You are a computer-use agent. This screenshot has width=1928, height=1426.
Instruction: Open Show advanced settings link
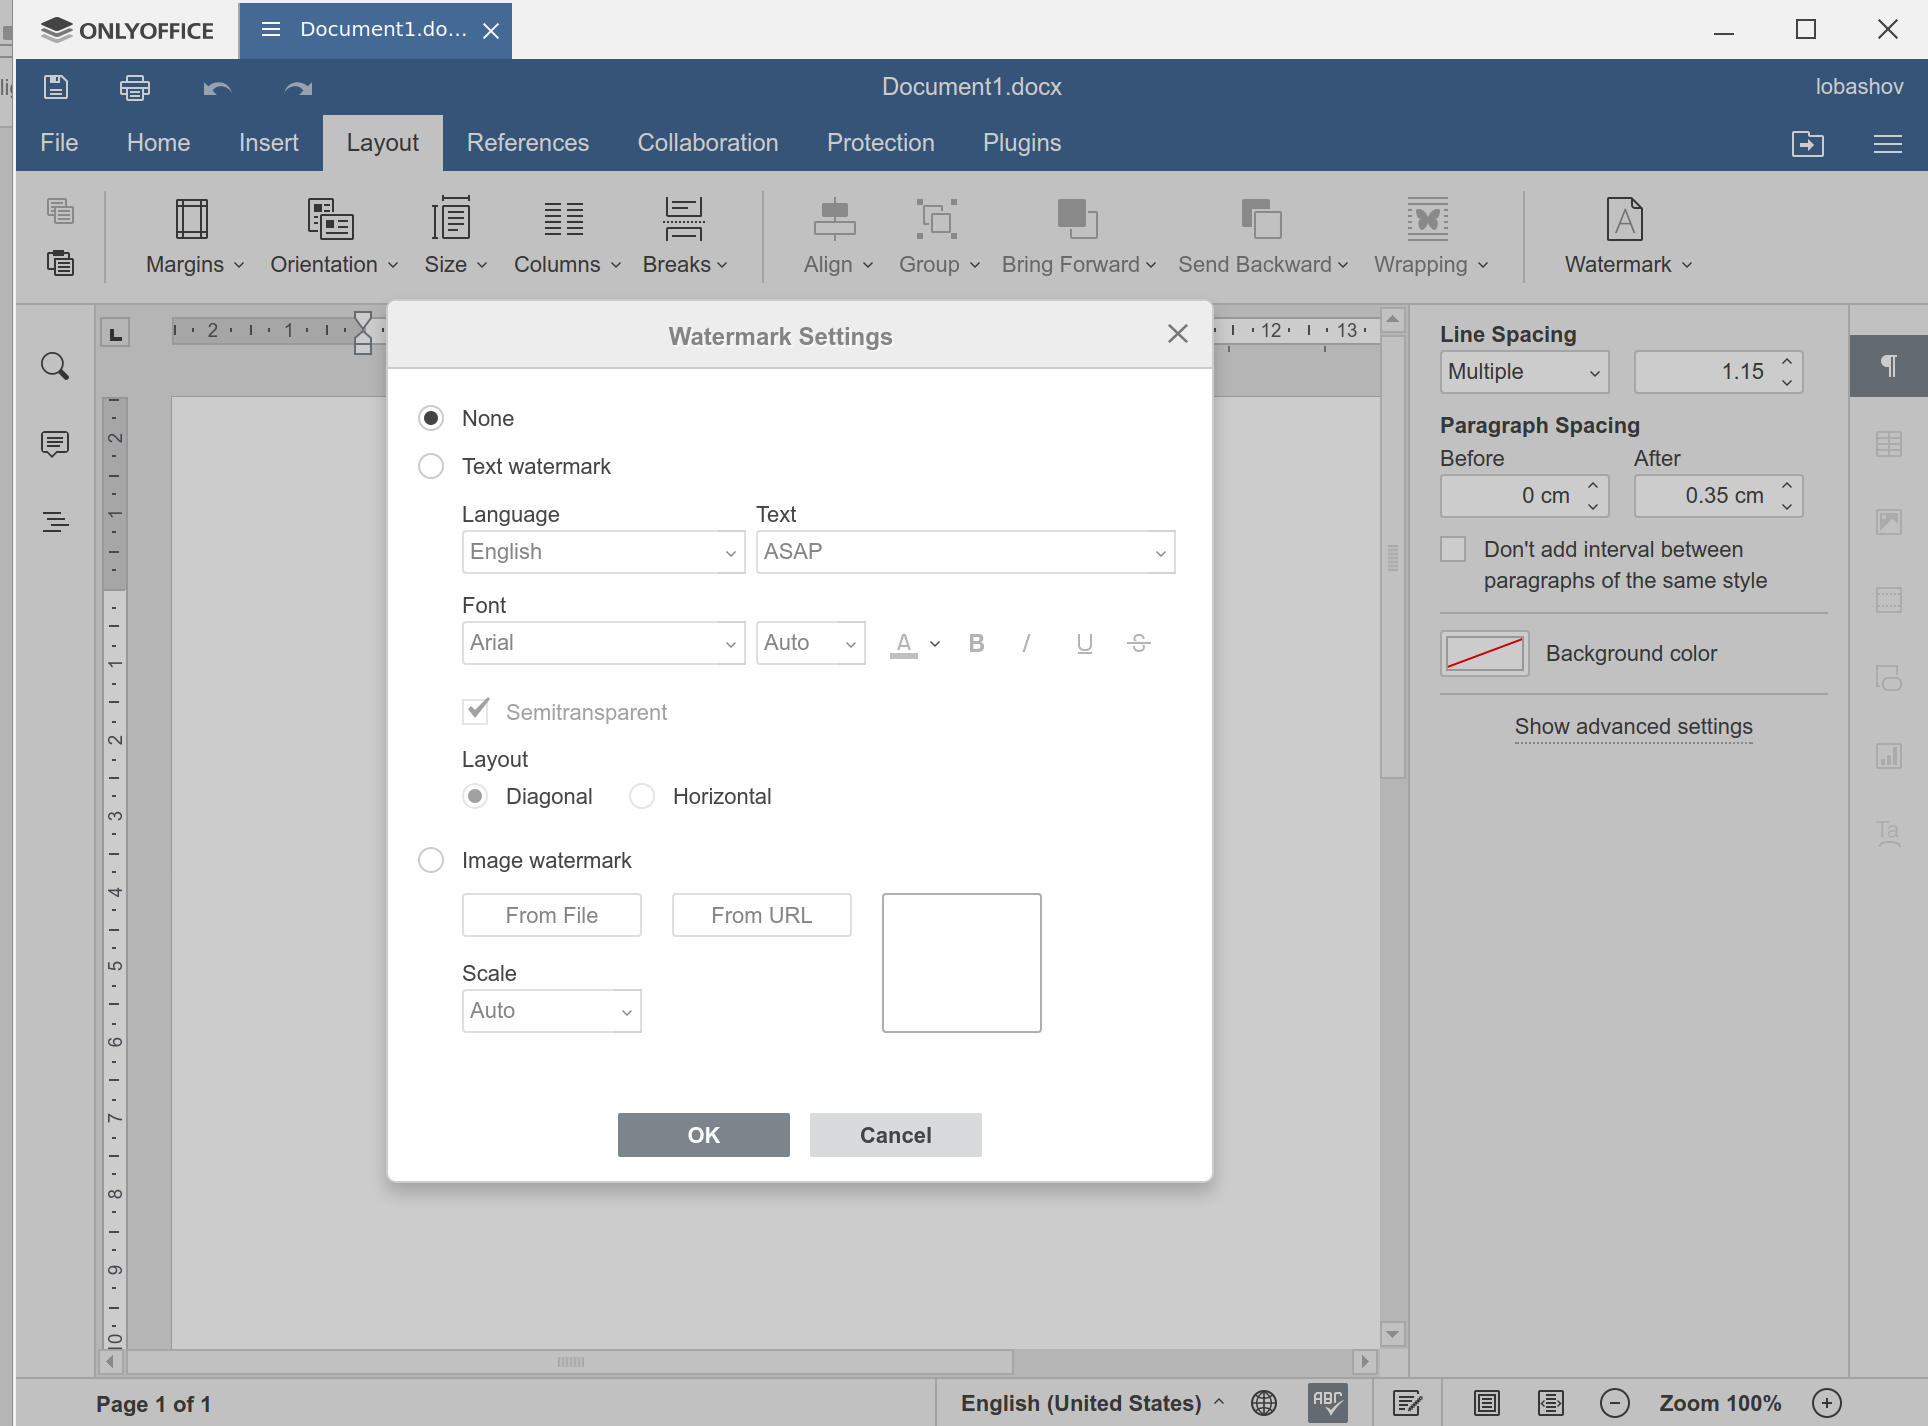pyautogui.click(x=1633, y=727)
